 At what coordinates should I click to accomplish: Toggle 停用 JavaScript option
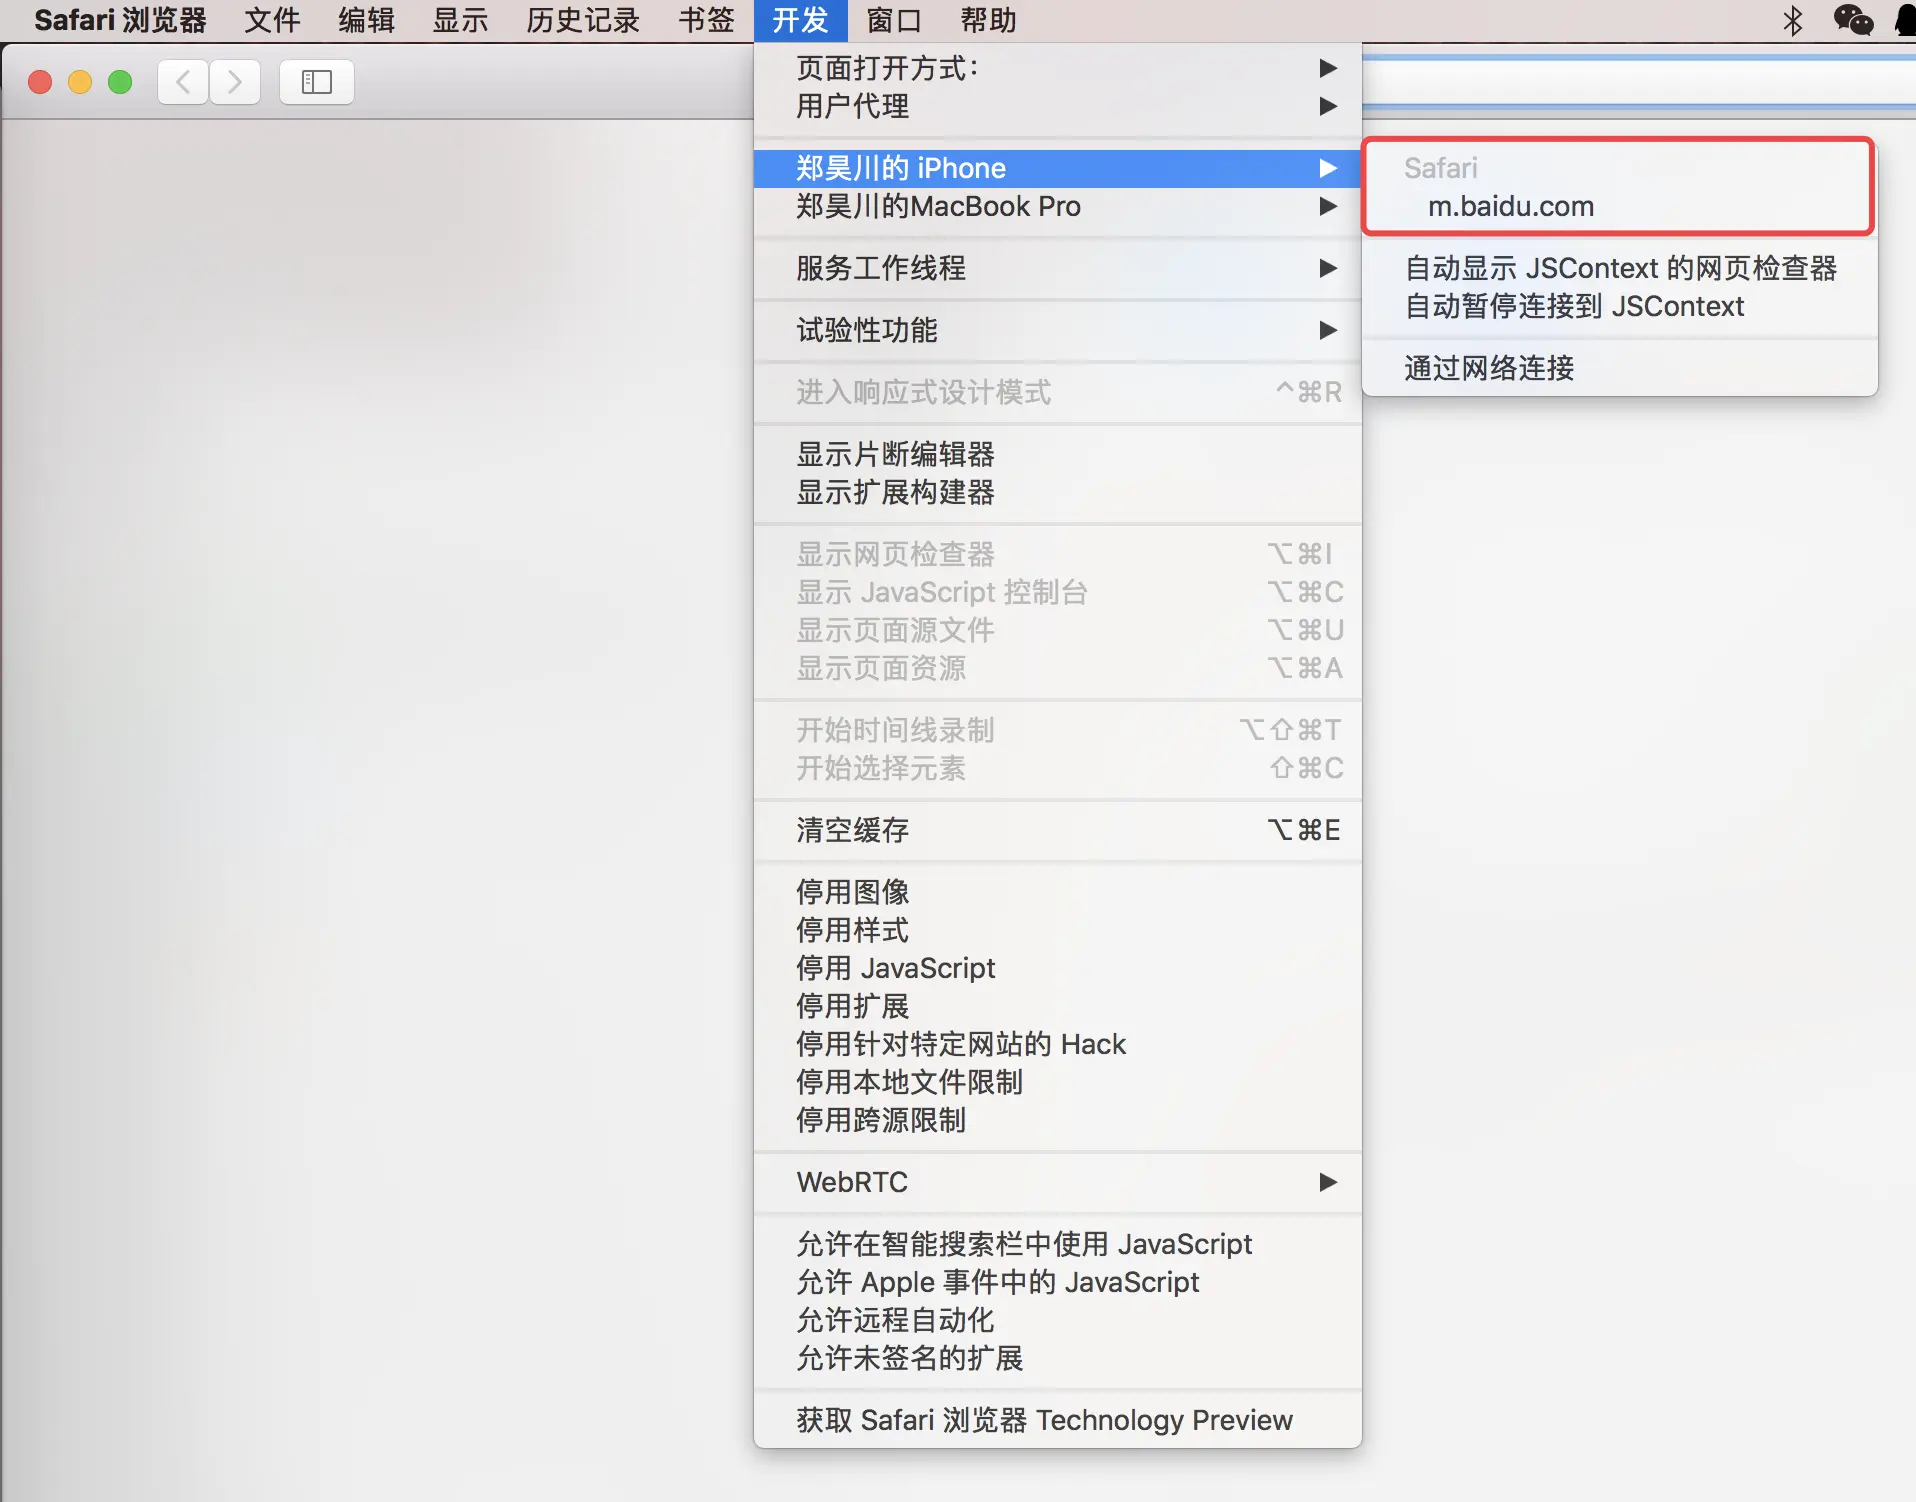click(x=895, y=967)
